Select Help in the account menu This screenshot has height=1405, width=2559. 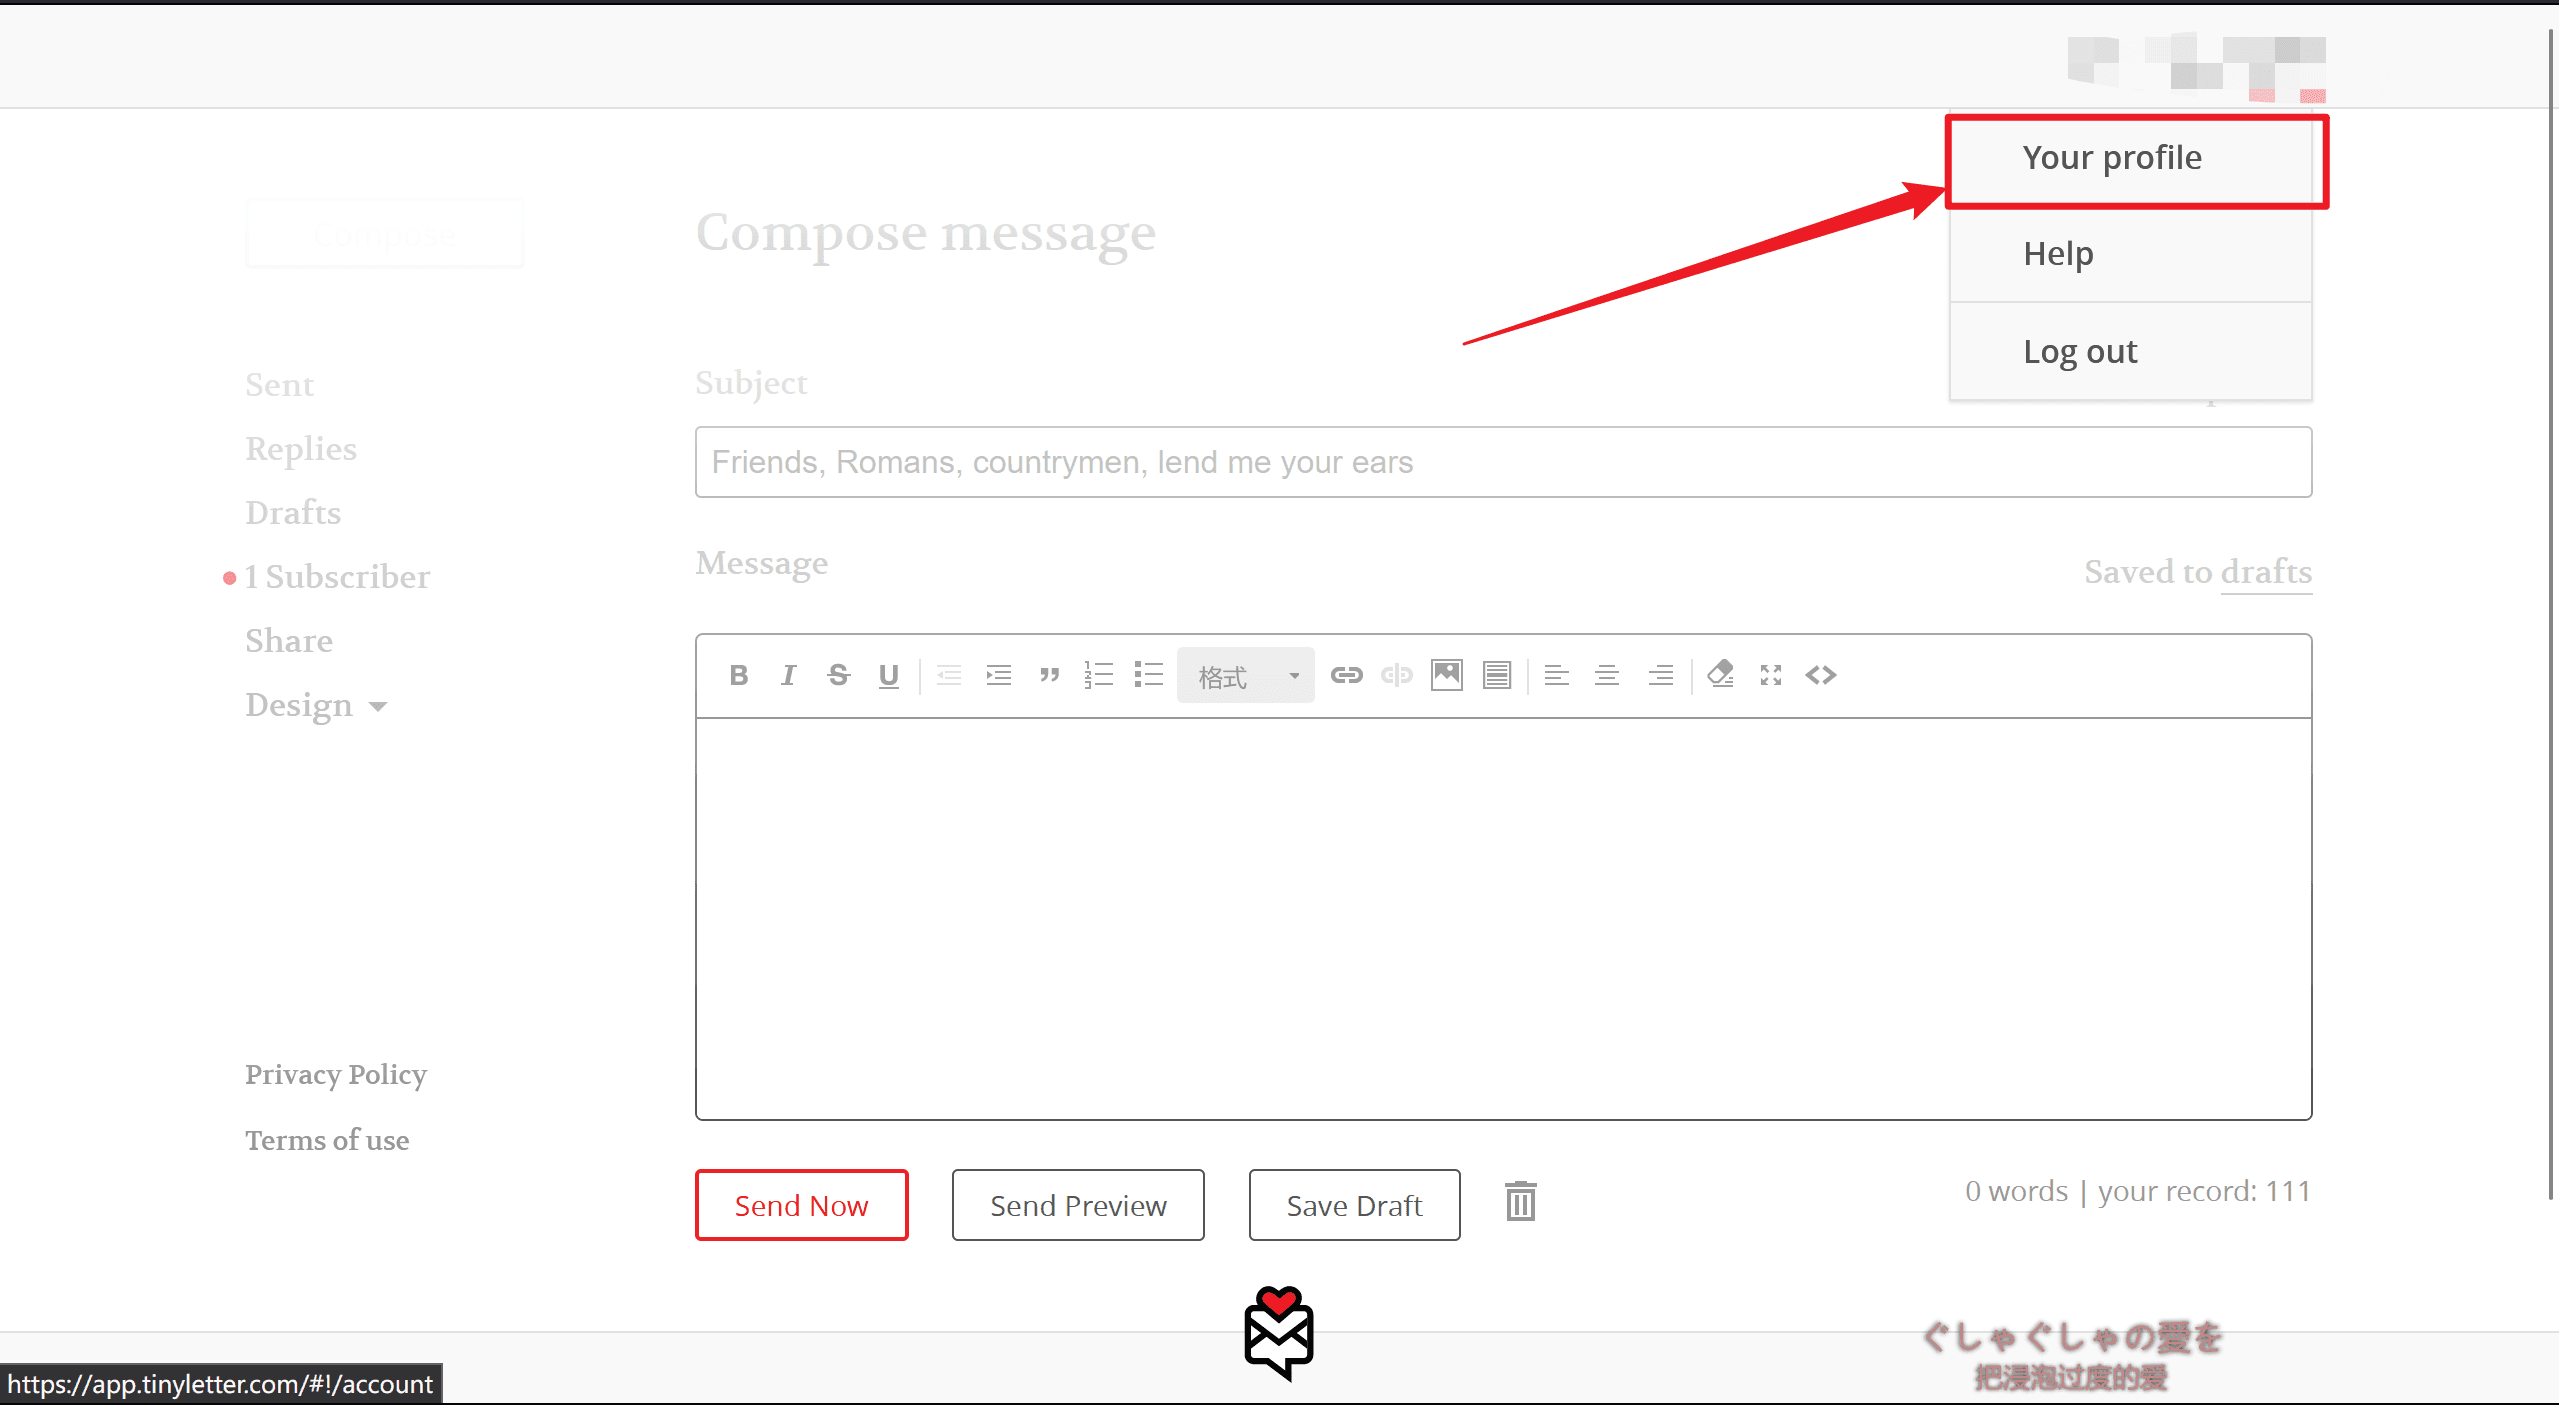point(2130,254)
